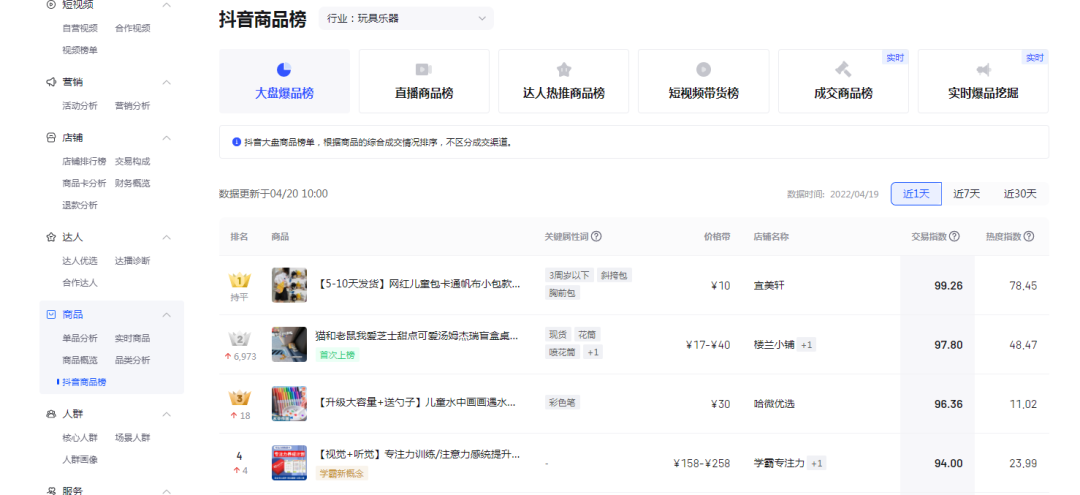The height and width of the screenshot is (495, 1080).
Task: Click the gavel icon on 成交商品榜
Action: pyautogui.click(x=843, y=70)
